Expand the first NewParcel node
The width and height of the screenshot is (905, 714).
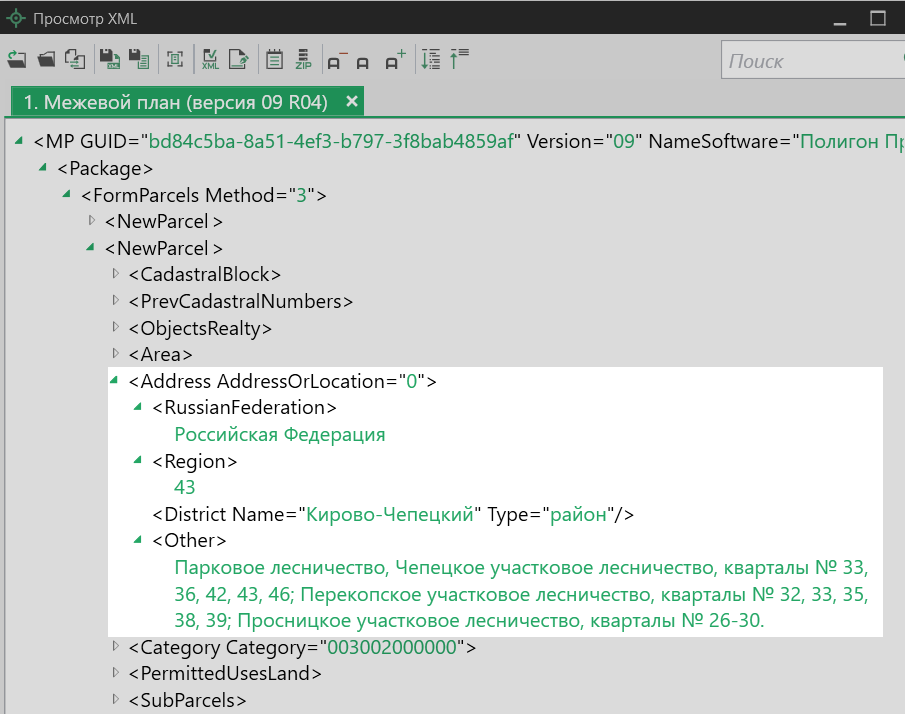(x=91, y=220)
